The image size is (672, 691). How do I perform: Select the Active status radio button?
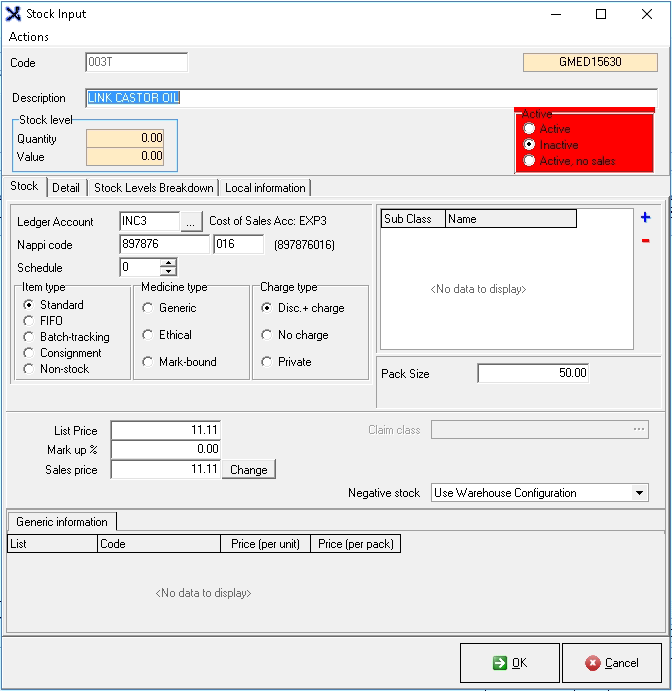pos(529,129)
